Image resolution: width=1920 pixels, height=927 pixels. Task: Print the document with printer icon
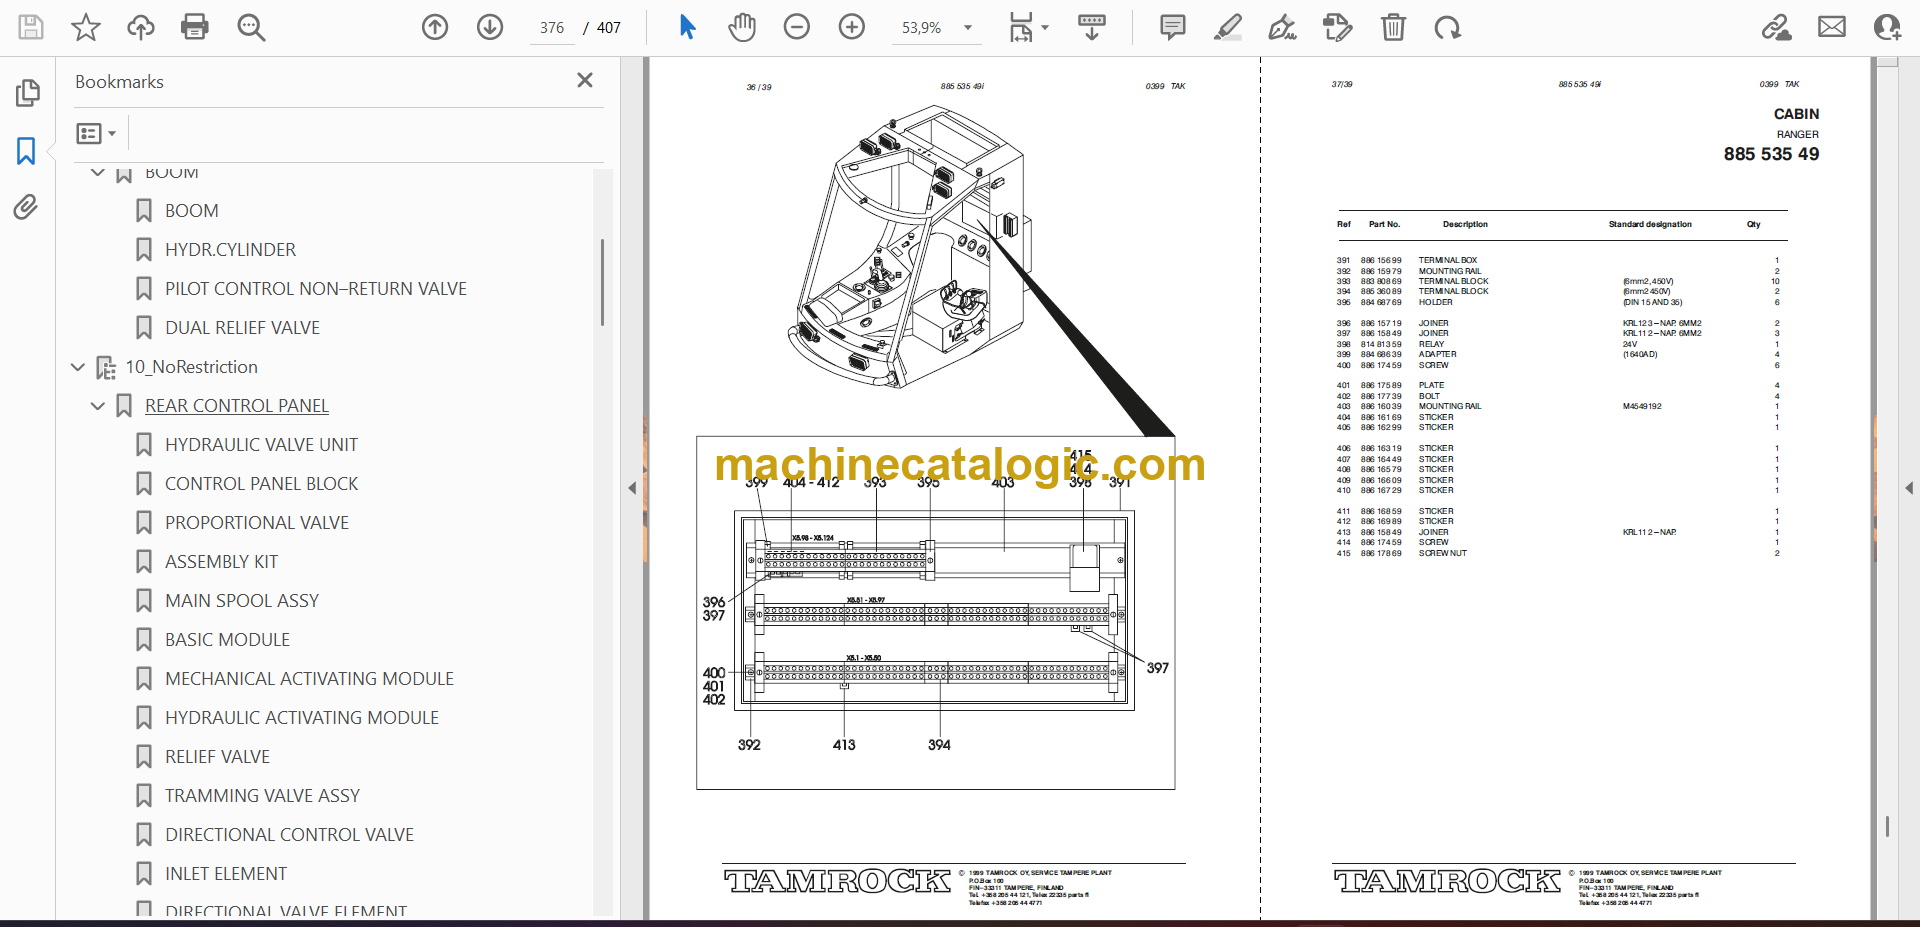(195, 27)
